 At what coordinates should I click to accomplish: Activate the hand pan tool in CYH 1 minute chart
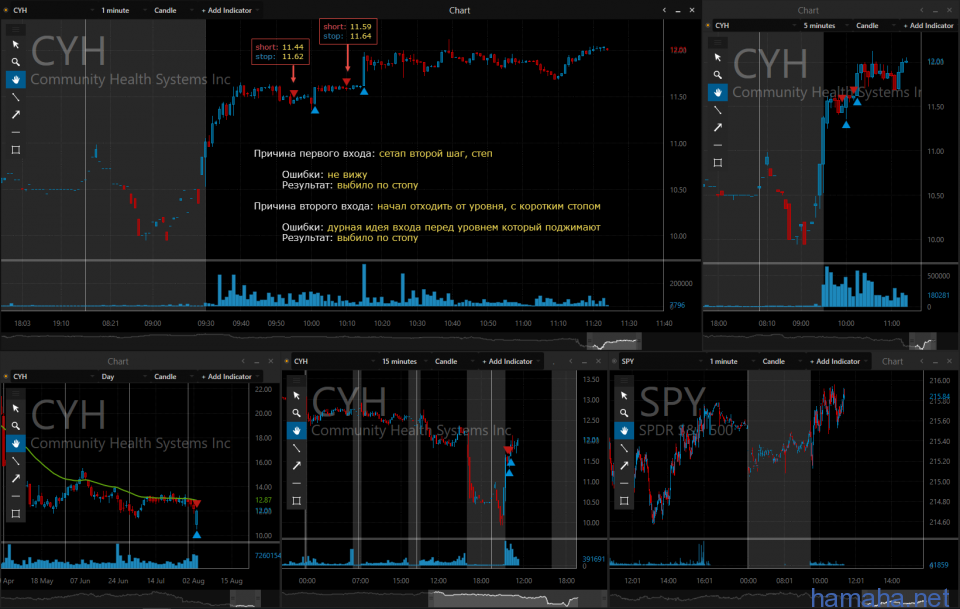(x=16, y=80)
